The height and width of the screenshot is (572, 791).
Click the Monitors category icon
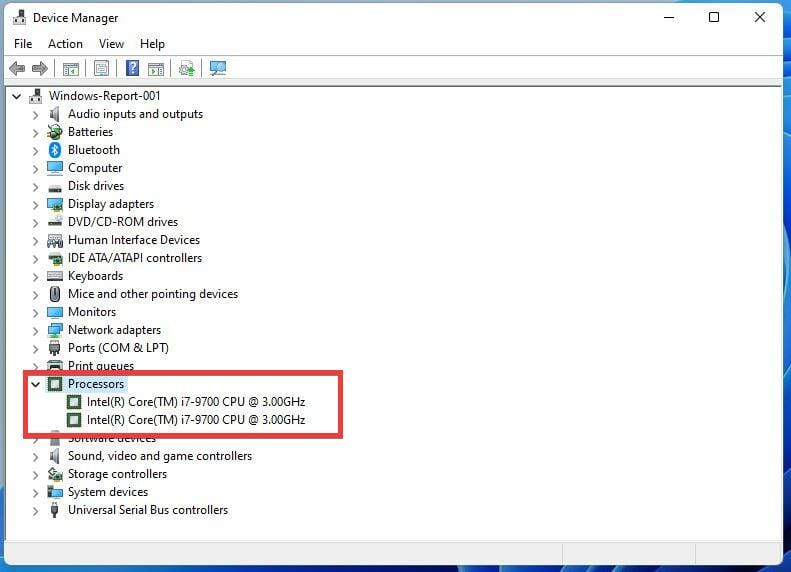pos(54,312)
